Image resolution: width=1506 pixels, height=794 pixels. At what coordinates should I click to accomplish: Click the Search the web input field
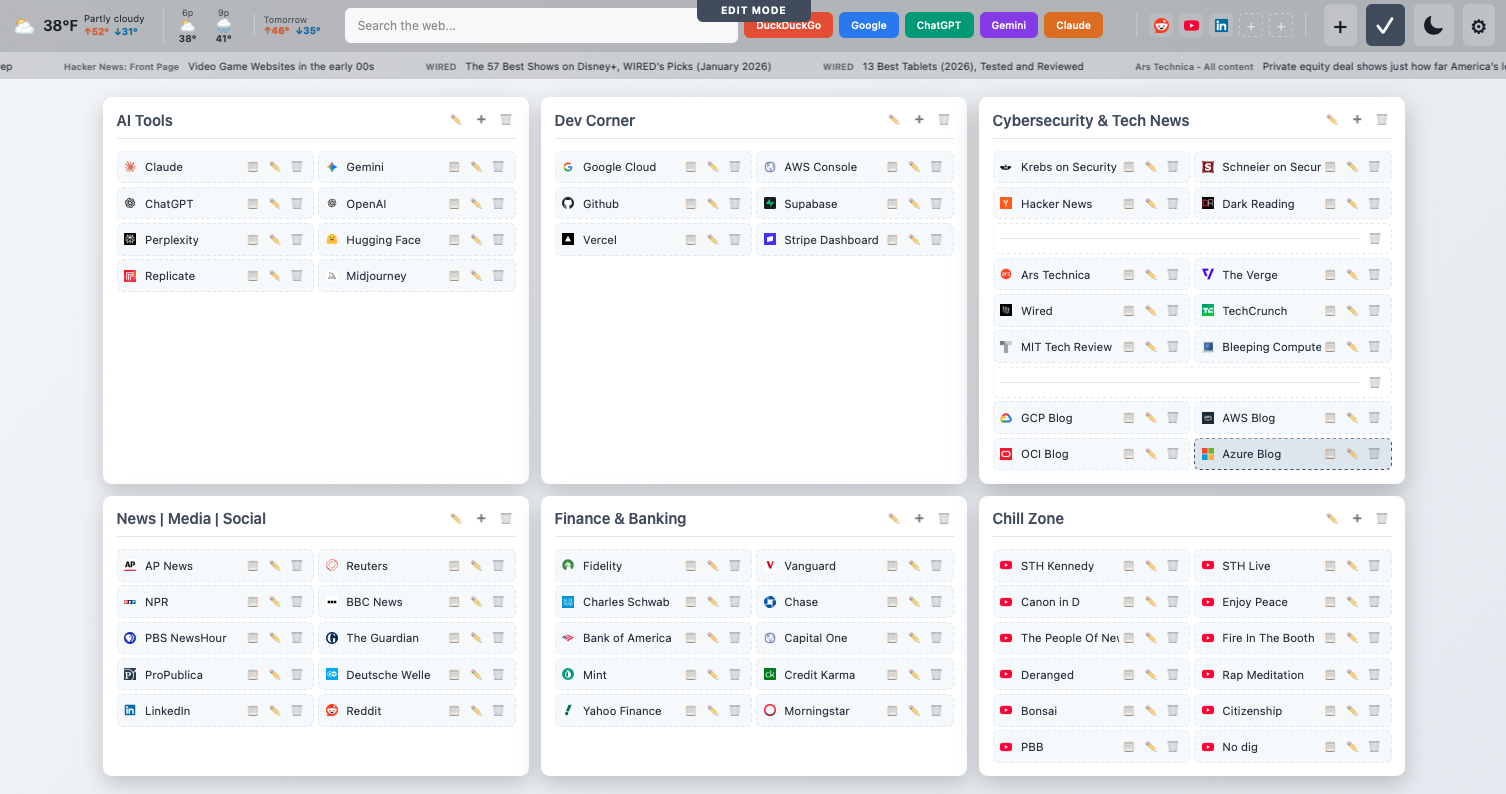[x=540, y=25]
